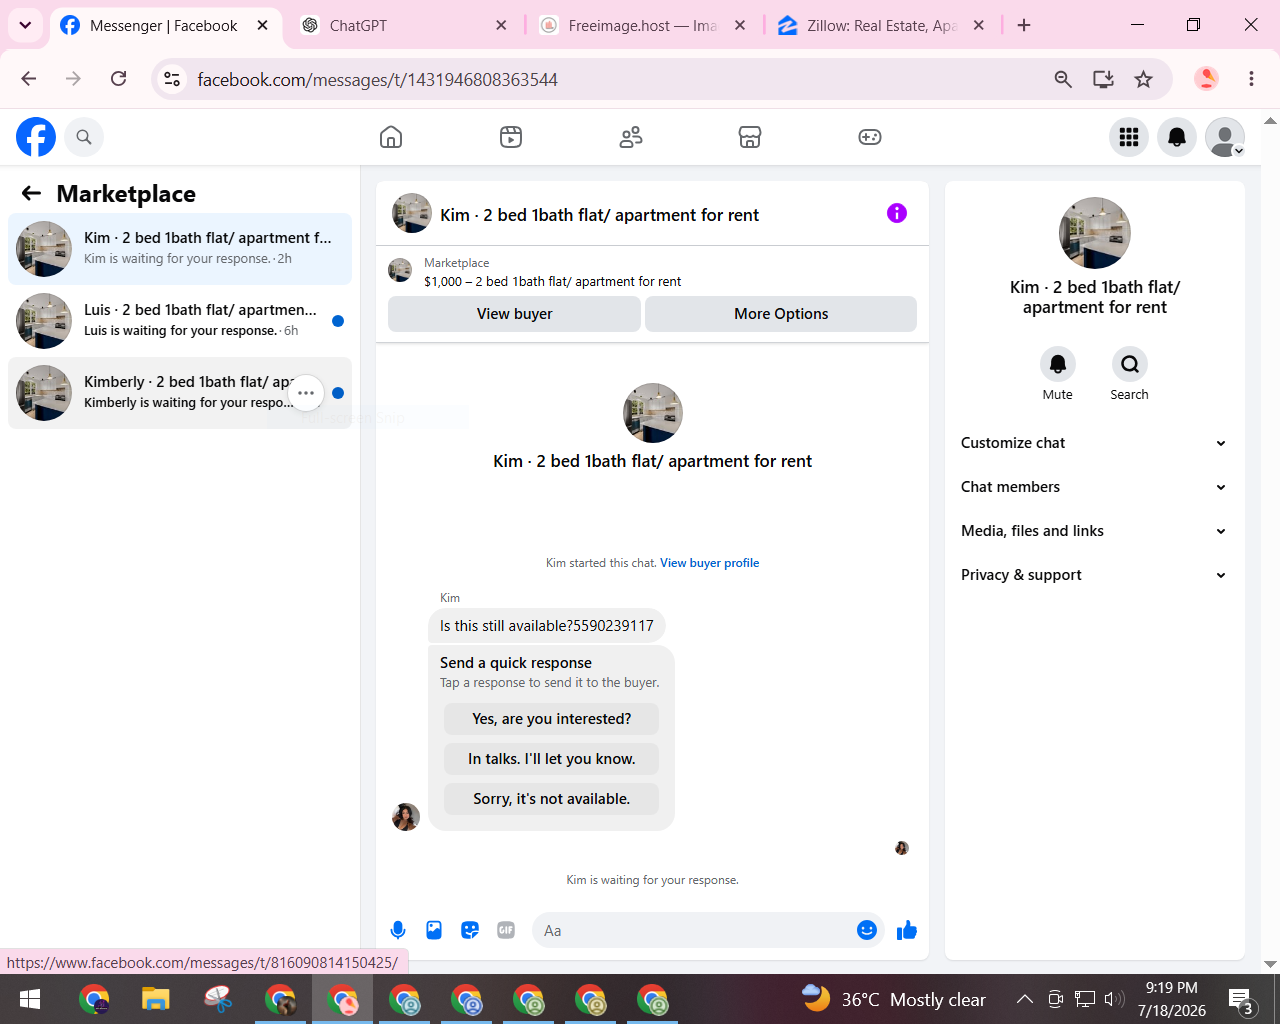Viewport: 1280px width, 1024px height.
Task: Open the Gaming controller icon
Action: [x=870, y=137]
